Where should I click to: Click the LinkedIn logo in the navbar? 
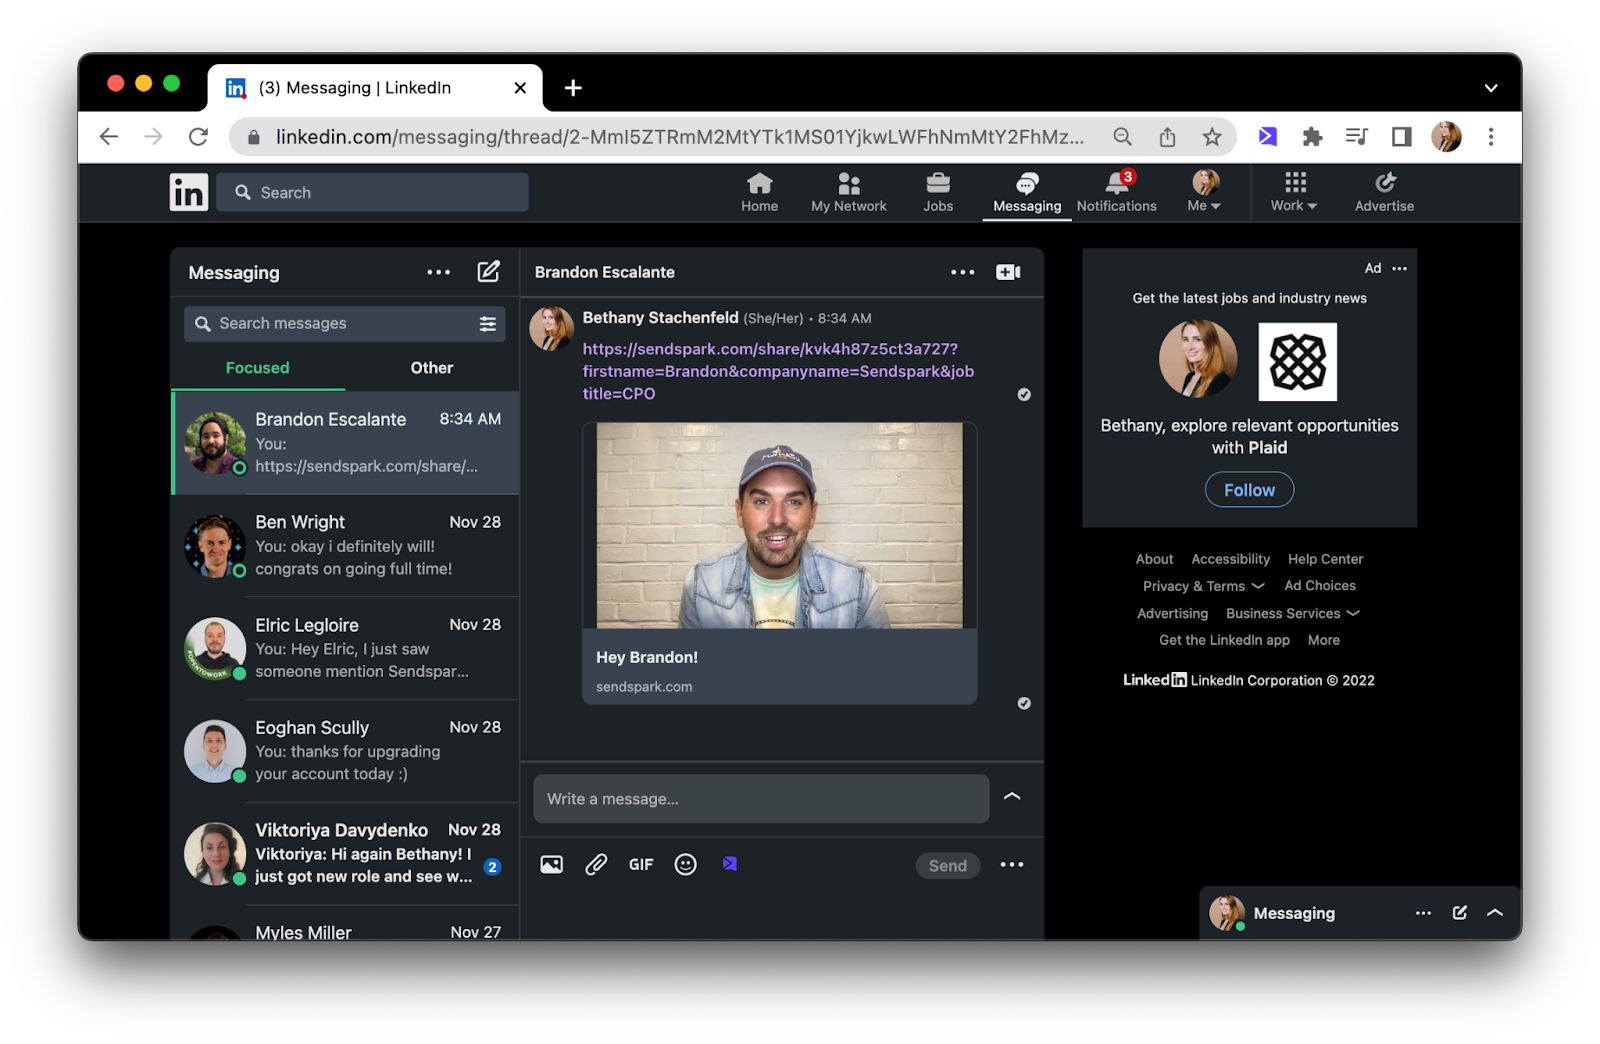188,192
